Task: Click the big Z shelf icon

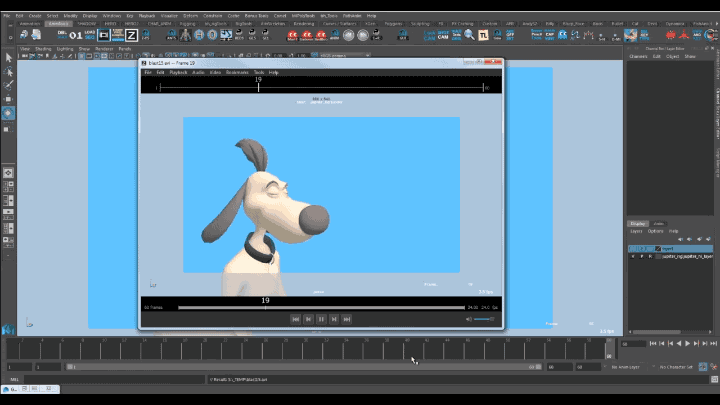Action: (131, 35)
